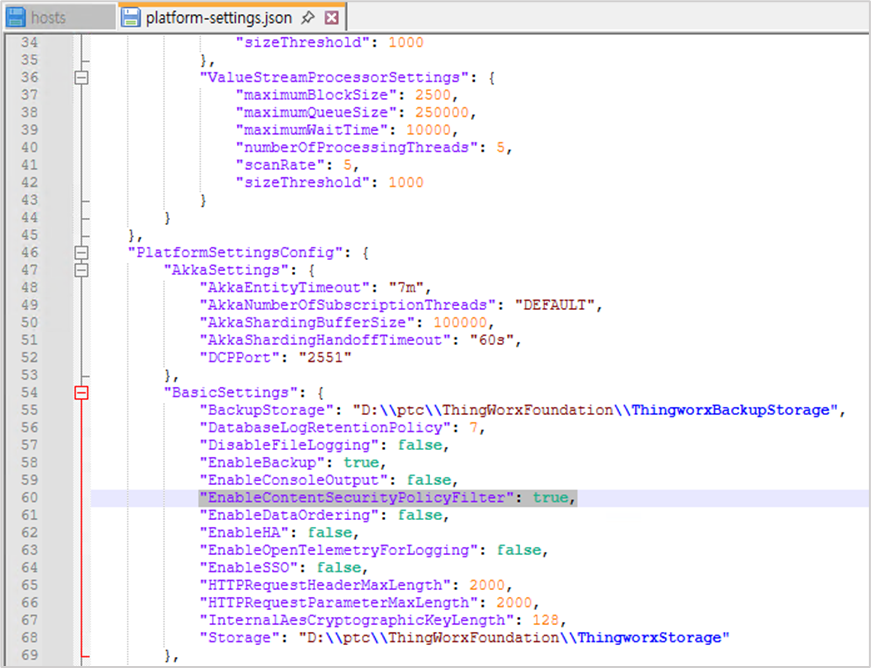Click the "numberOfProcessingThreads" key
This screenshot has width=871, height=668.
tap(357, 147)
